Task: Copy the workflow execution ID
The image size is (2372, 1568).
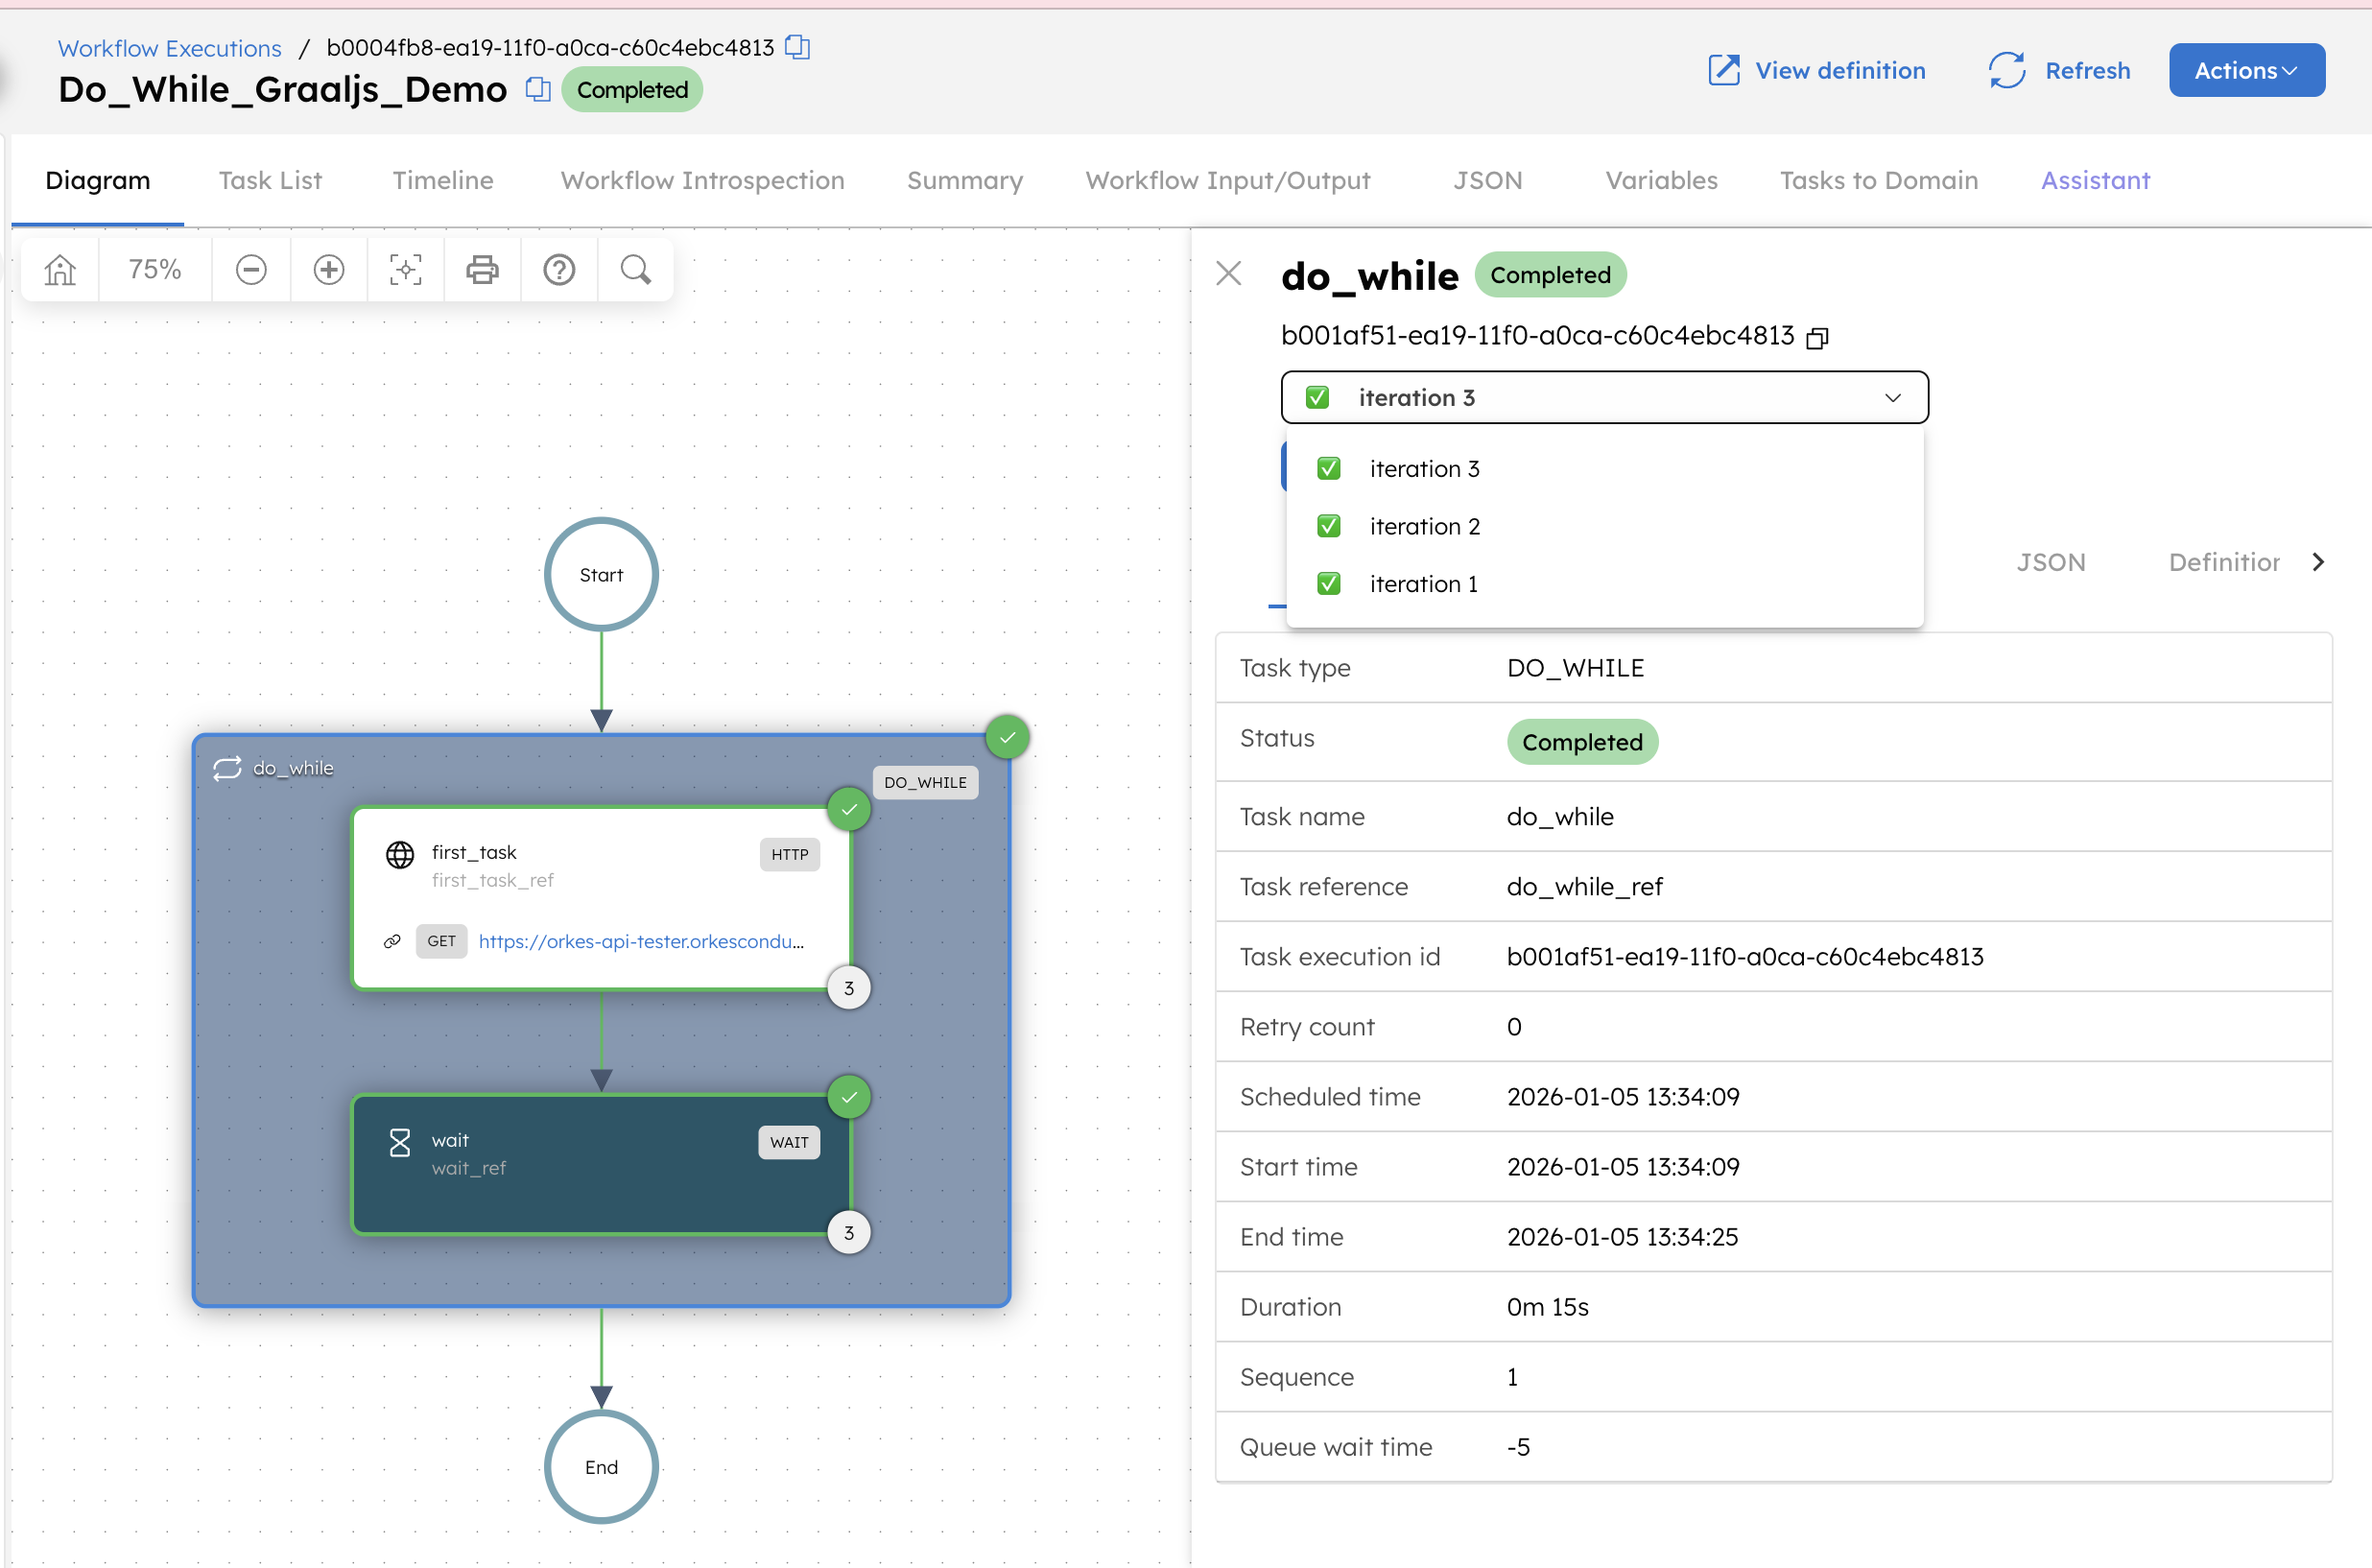Action: pyautogui.click(x=798, y=47)
